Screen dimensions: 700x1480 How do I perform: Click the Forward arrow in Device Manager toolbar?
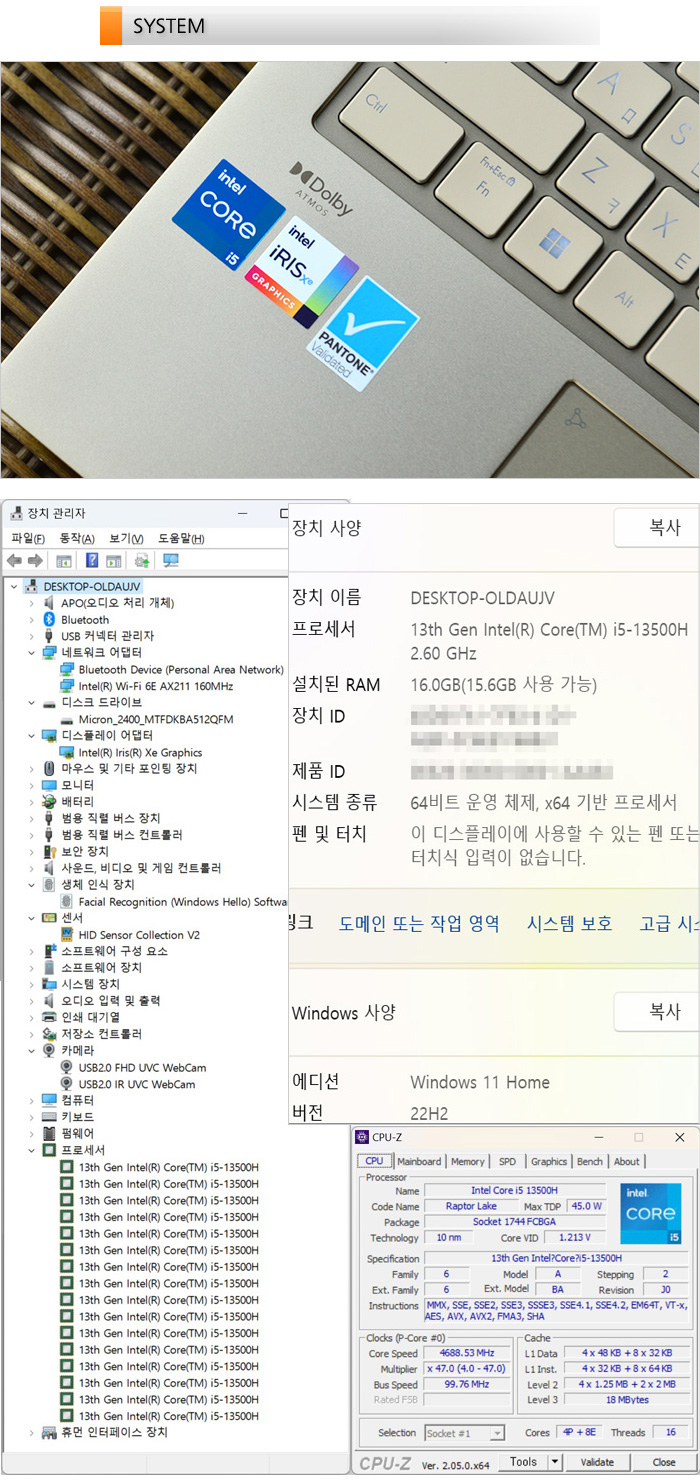pos(35,561)
